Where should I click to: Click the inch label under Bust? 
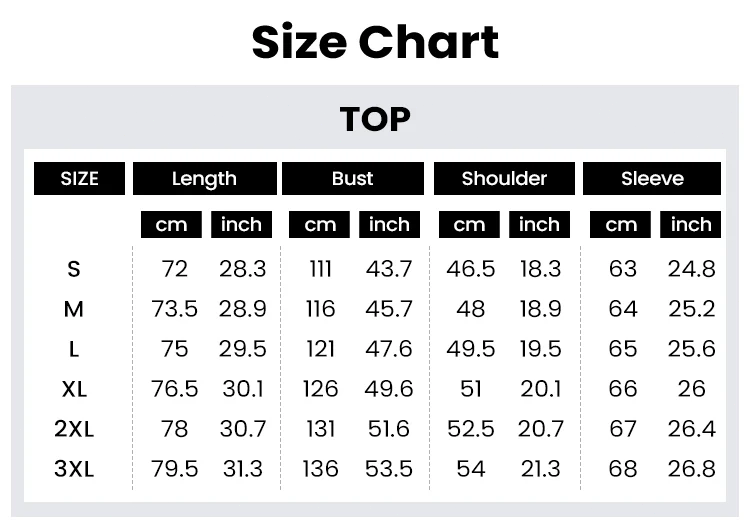389,225
